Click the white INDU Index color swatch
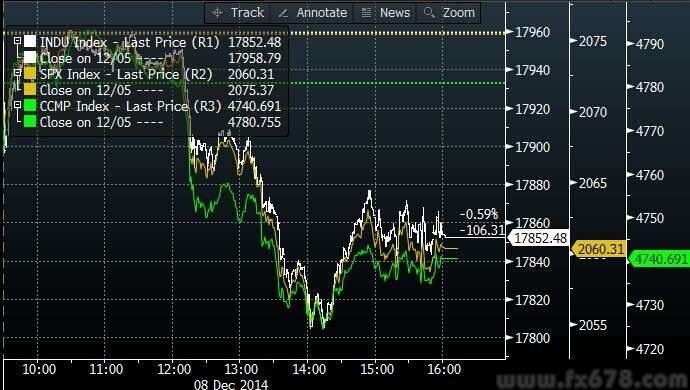690x390 pixels. tap(30, 41)
